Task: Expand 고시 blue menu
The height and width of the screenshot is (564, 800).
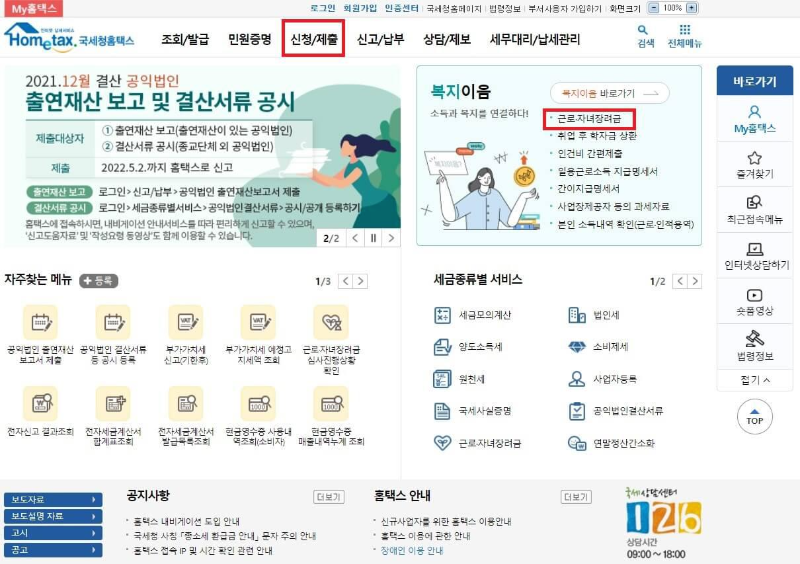Action: [53, 533]
